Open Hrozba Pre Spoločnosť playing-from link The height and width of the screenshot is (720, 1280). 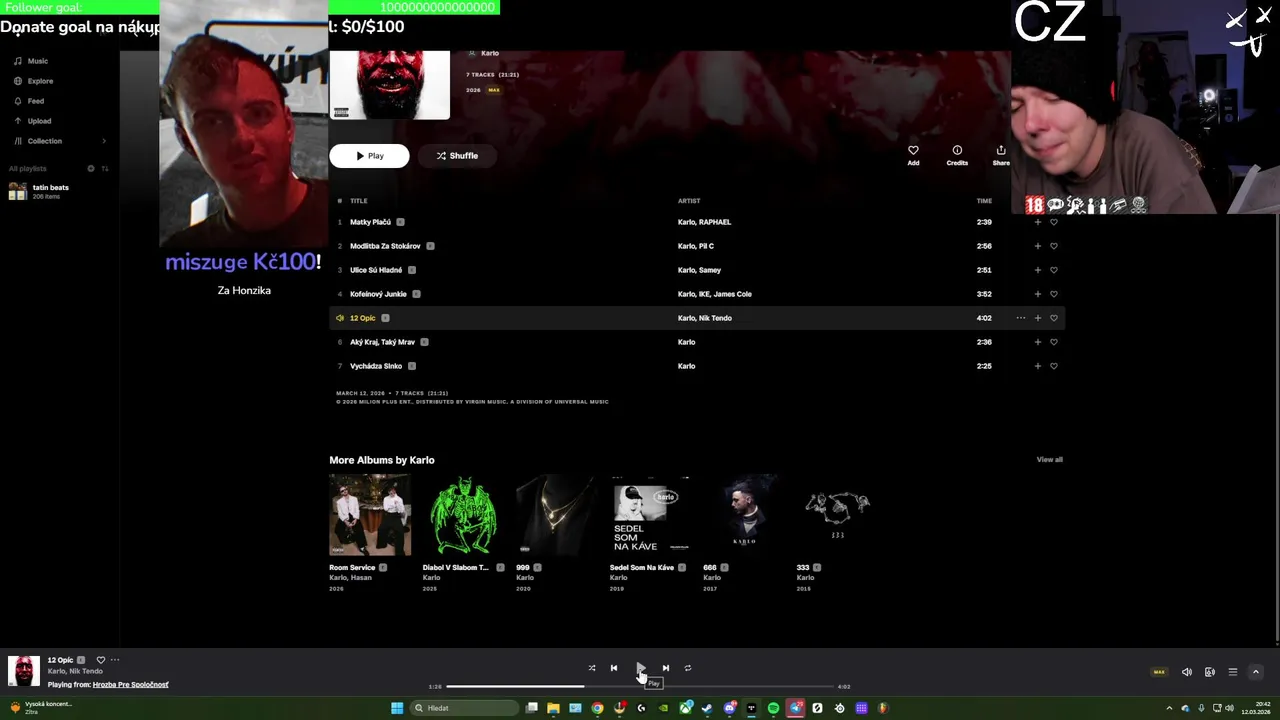[130, 685]
